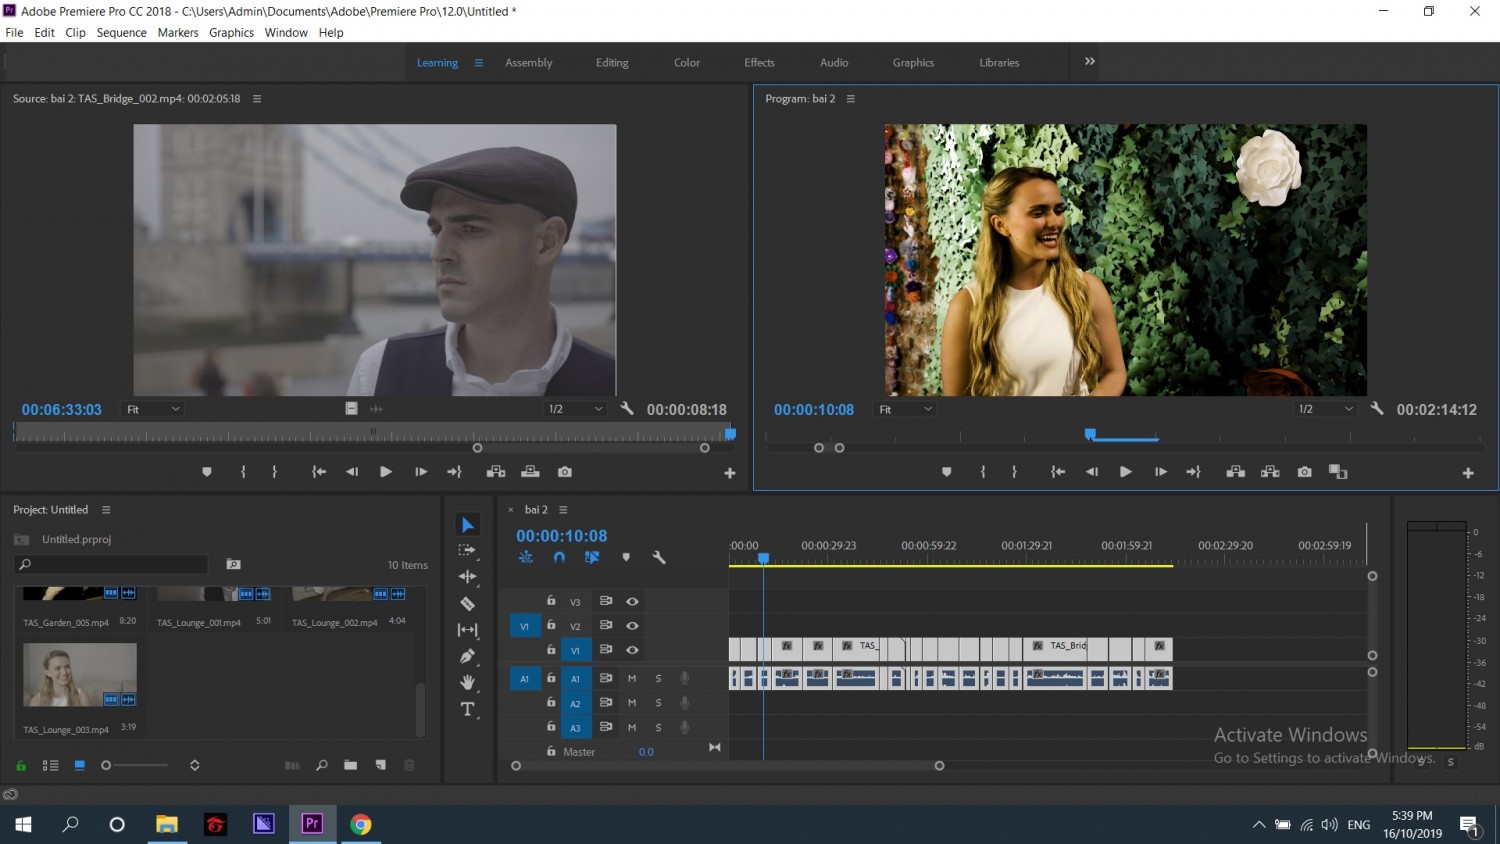This screenshot has height=844, width=1500.
Task: Click Source monitor Insert button
Action: click(496, 472)
